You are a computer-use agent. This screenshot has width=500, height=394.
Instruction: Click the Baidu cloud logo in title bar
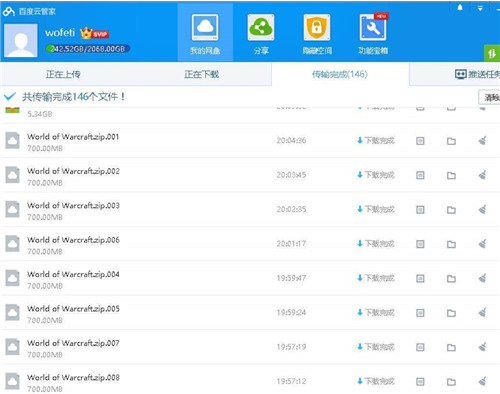(x=9, y=12)
